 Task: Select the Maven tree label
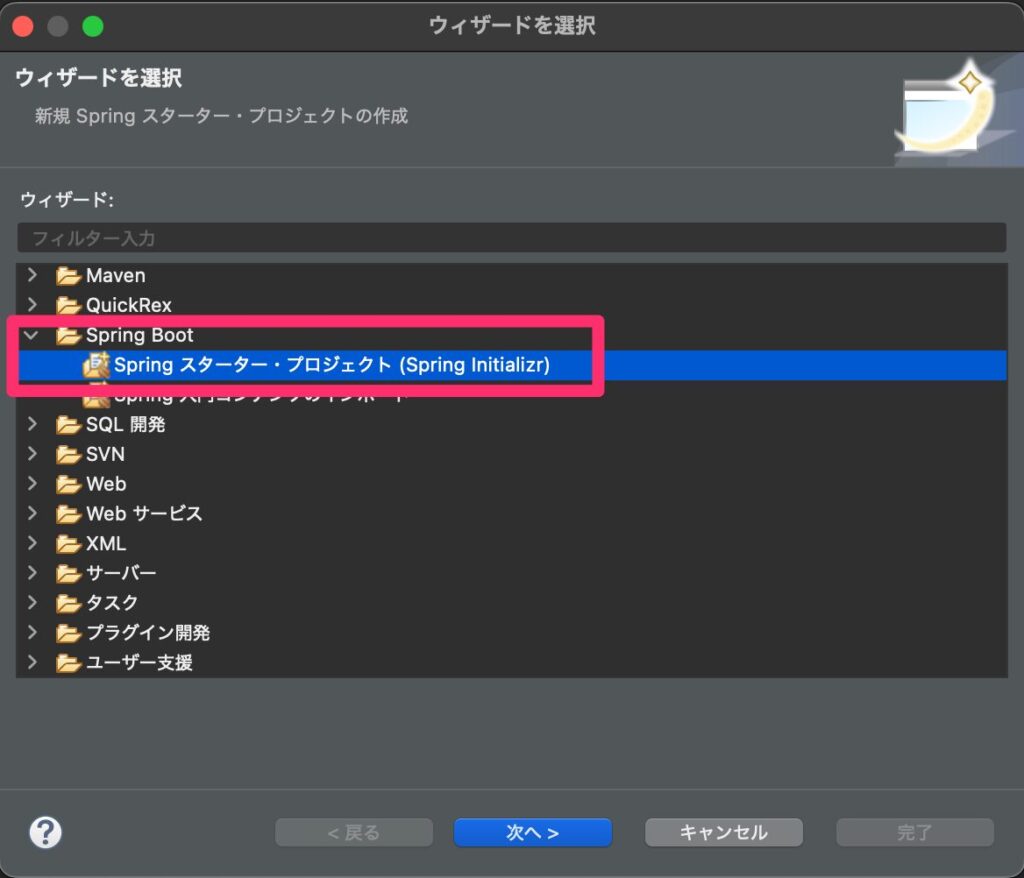point(116,276)
